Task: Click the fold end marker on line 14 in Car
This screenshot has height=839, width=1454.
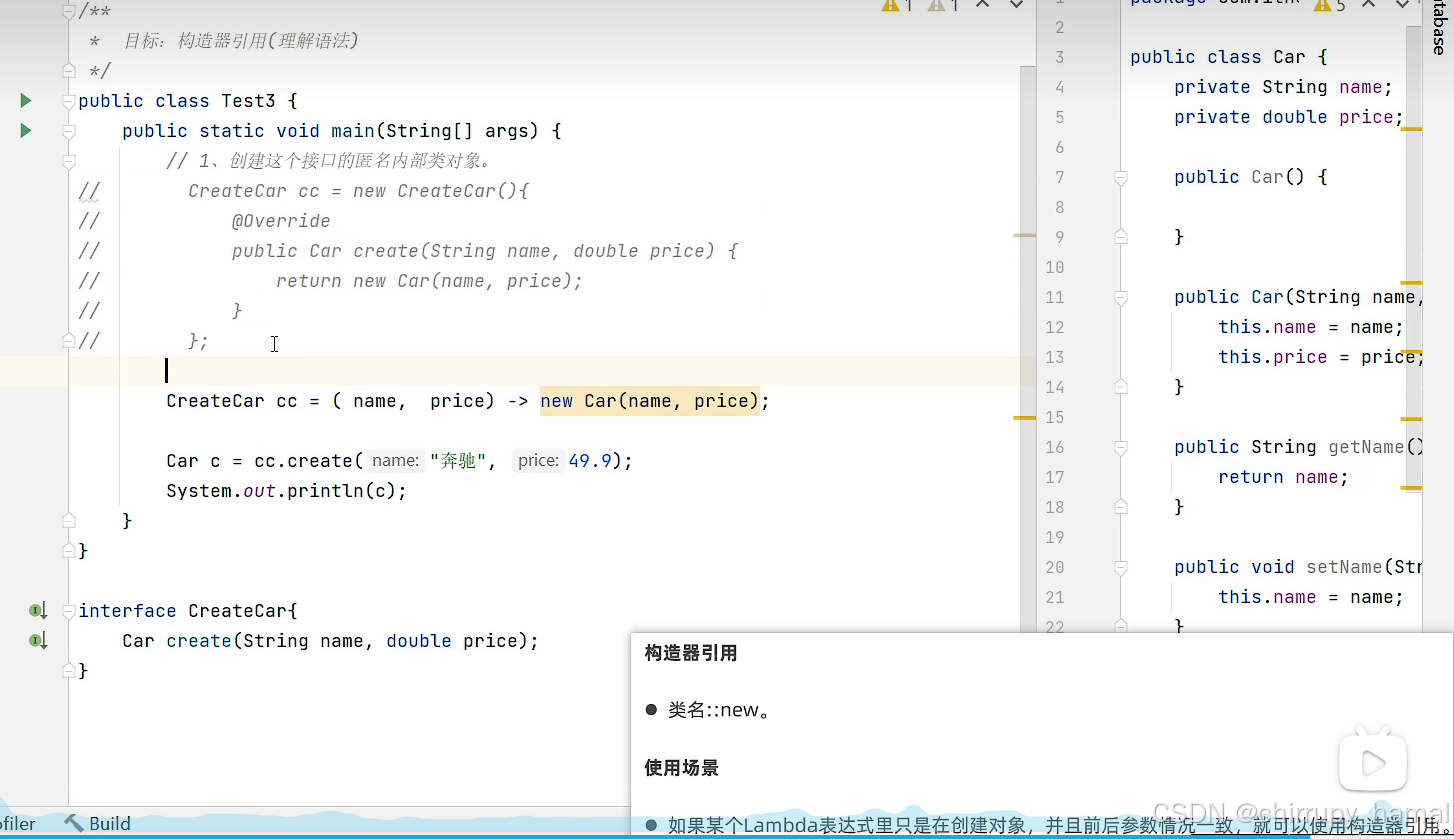Action: 1120,386
